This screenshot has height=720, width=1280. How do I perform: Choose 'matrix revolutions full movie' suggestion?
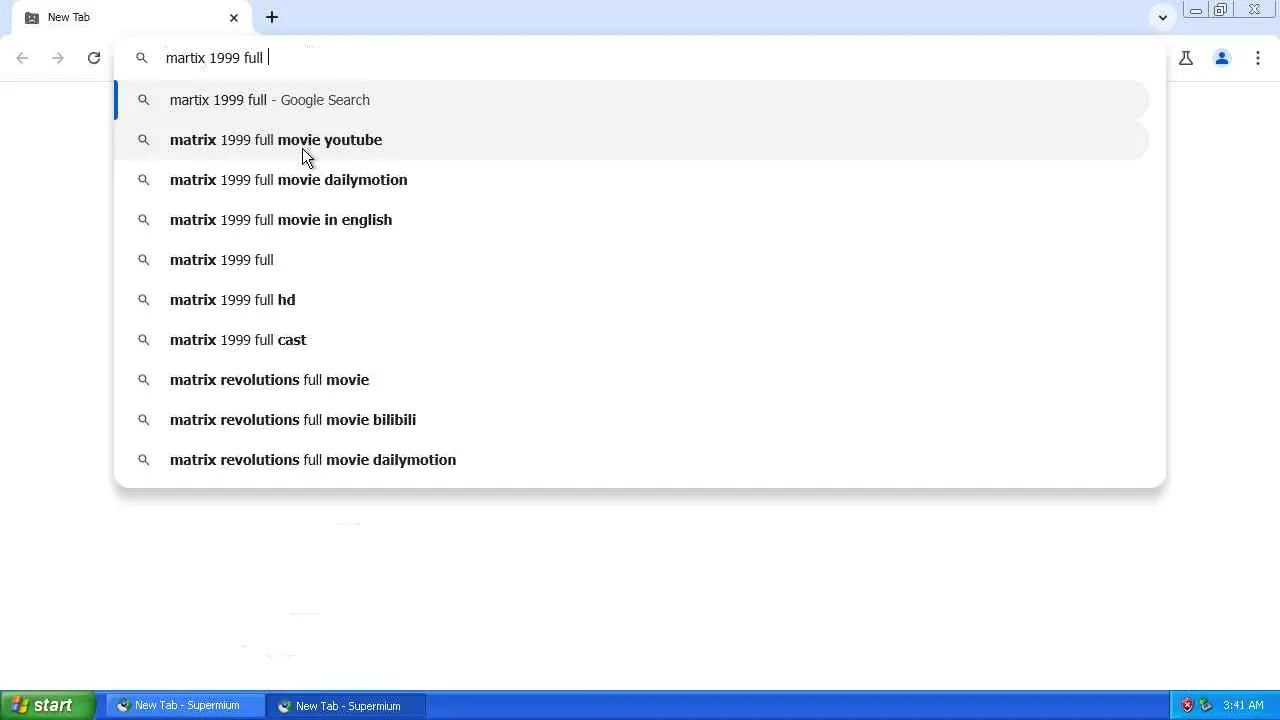click(x=632, y=380)
